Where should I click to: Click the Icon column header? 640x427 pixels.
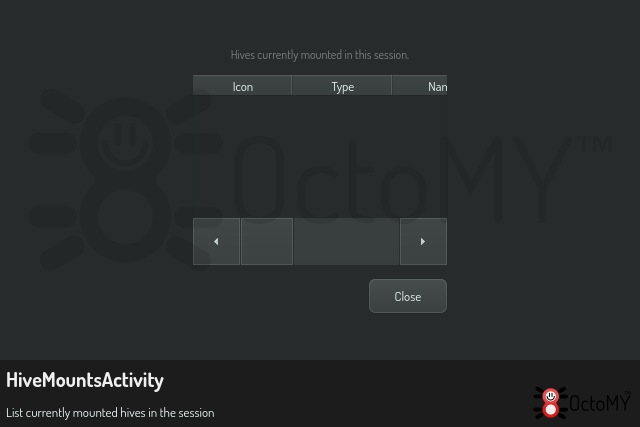tap(242, 85)
